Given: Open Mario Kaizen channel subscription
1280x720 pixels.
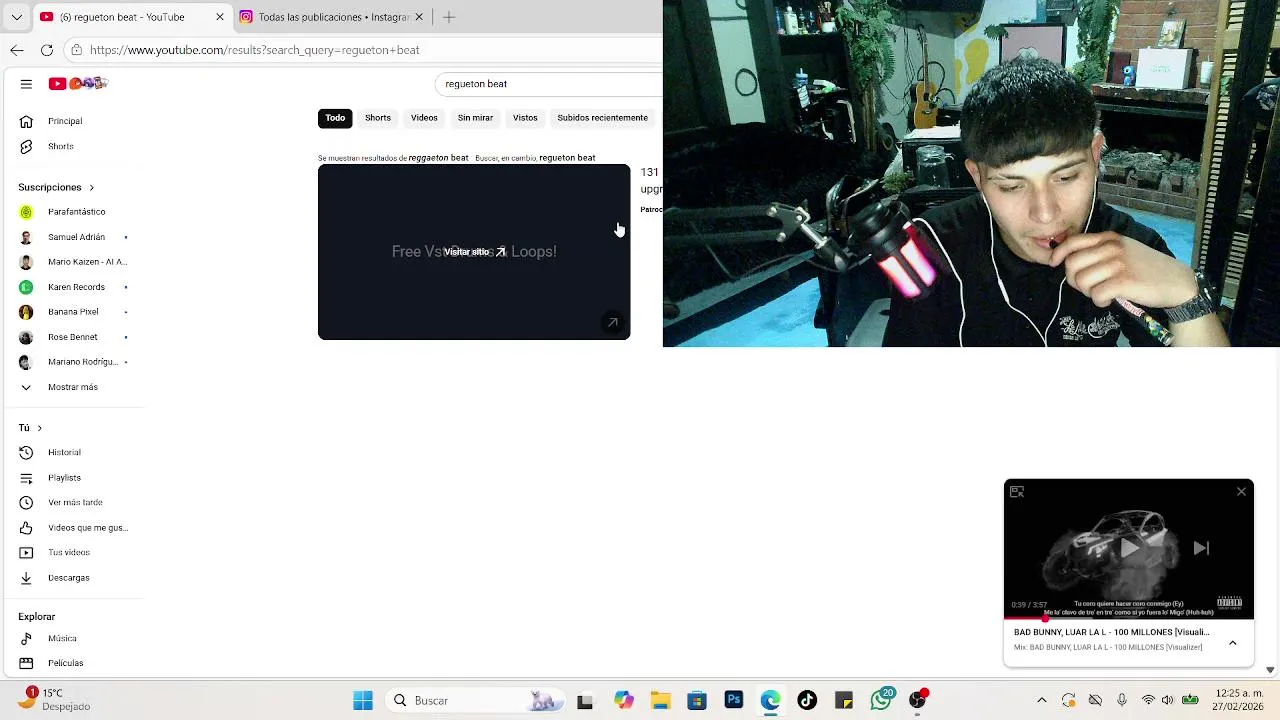Looking at the screenshot, I should (72, 262).
